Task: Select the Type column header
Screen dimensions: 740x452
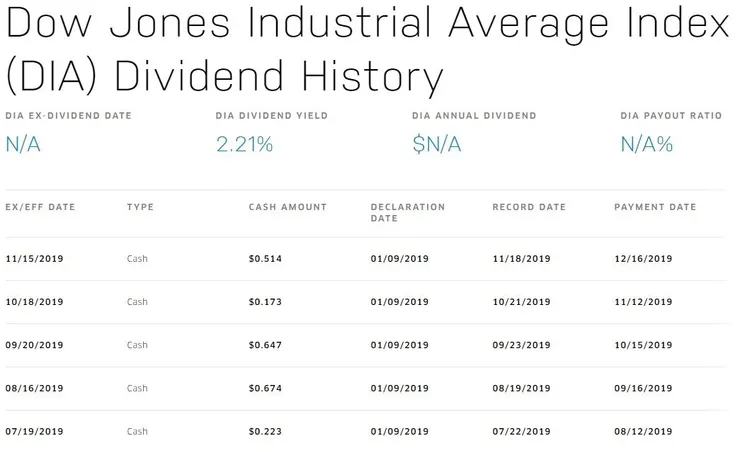Action: [x=140, y=207]
